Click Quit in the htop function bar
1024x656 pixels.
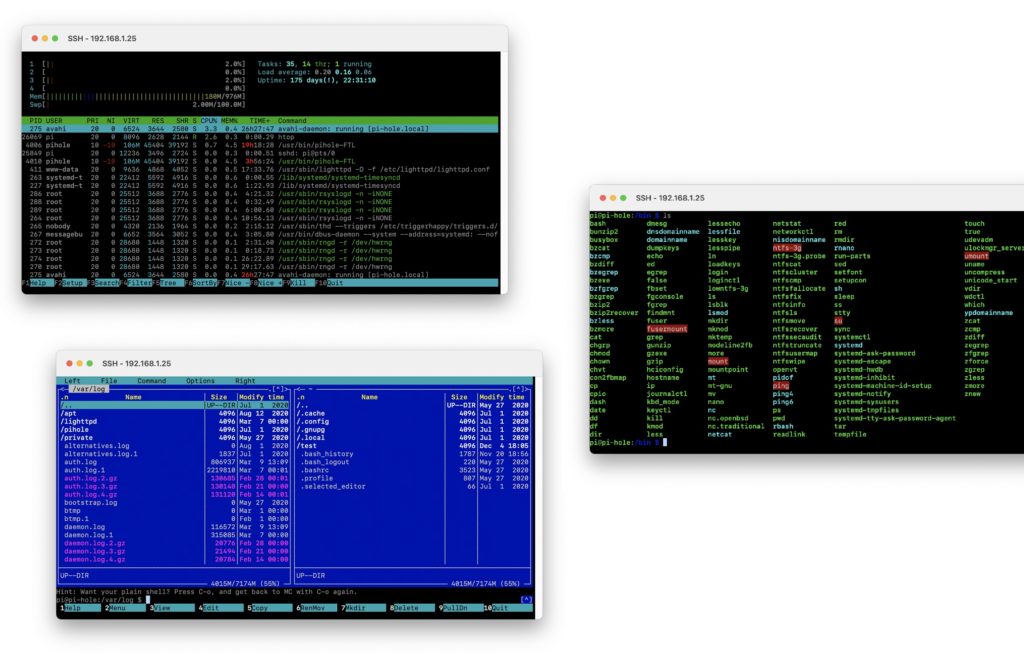334,283
